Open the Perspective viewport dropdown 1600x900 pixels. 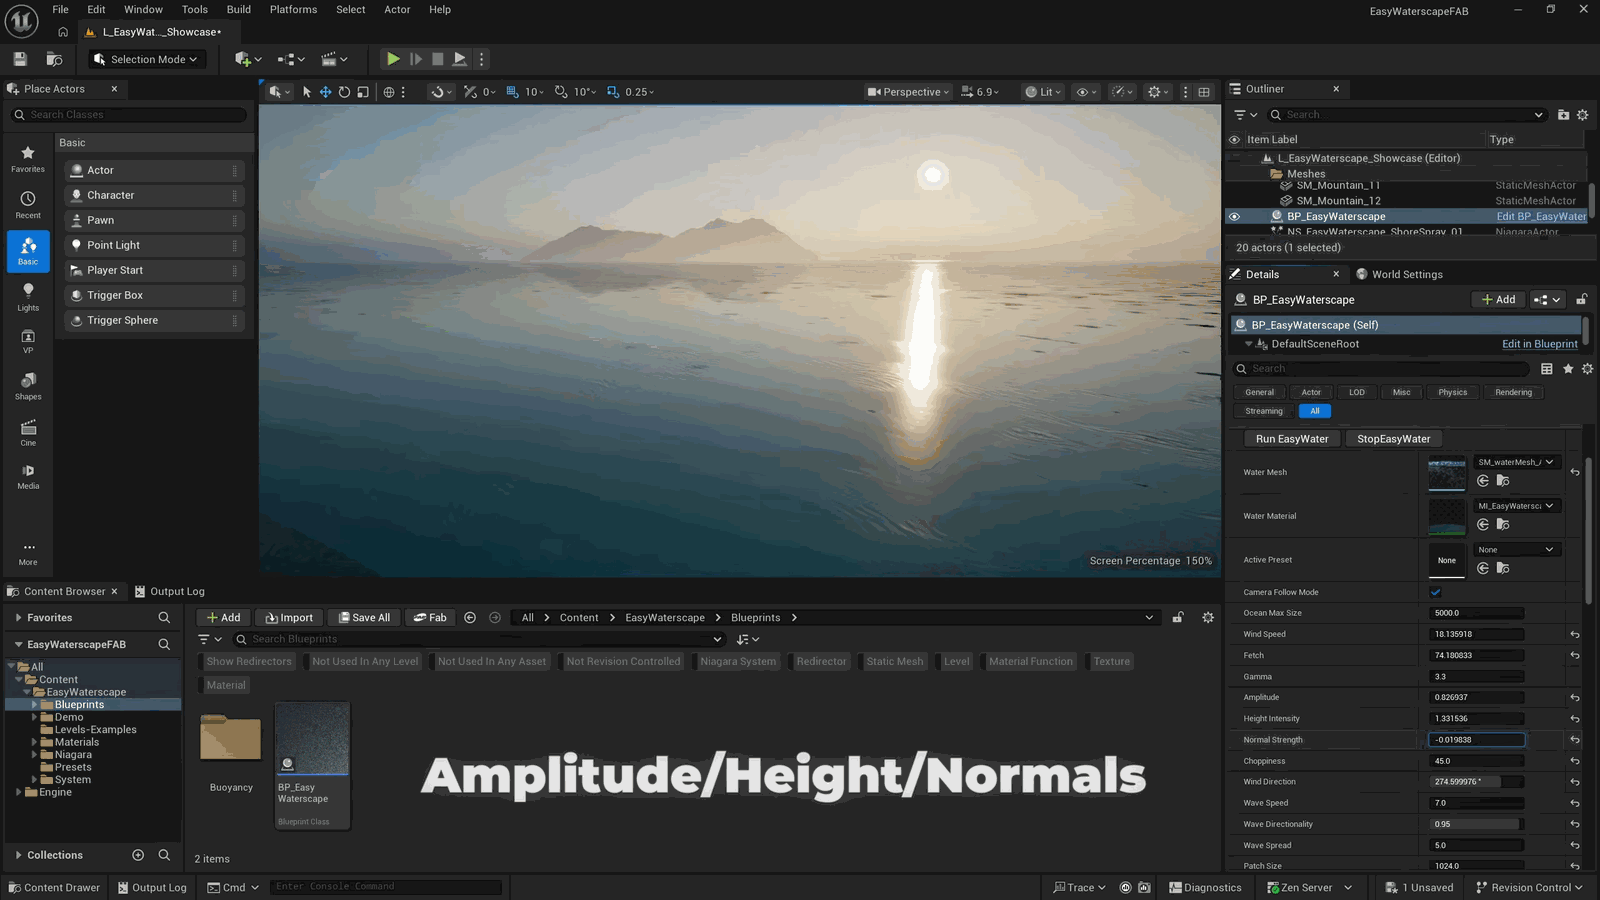[908, 92]
